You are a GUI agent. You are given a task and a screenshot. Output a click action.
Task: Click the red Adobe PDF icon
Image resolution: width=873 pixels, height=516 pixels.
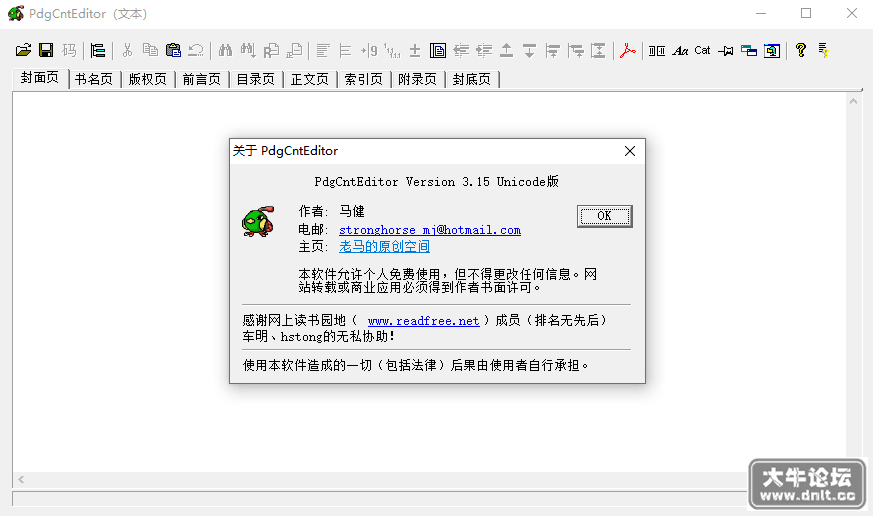click(627, 50)
